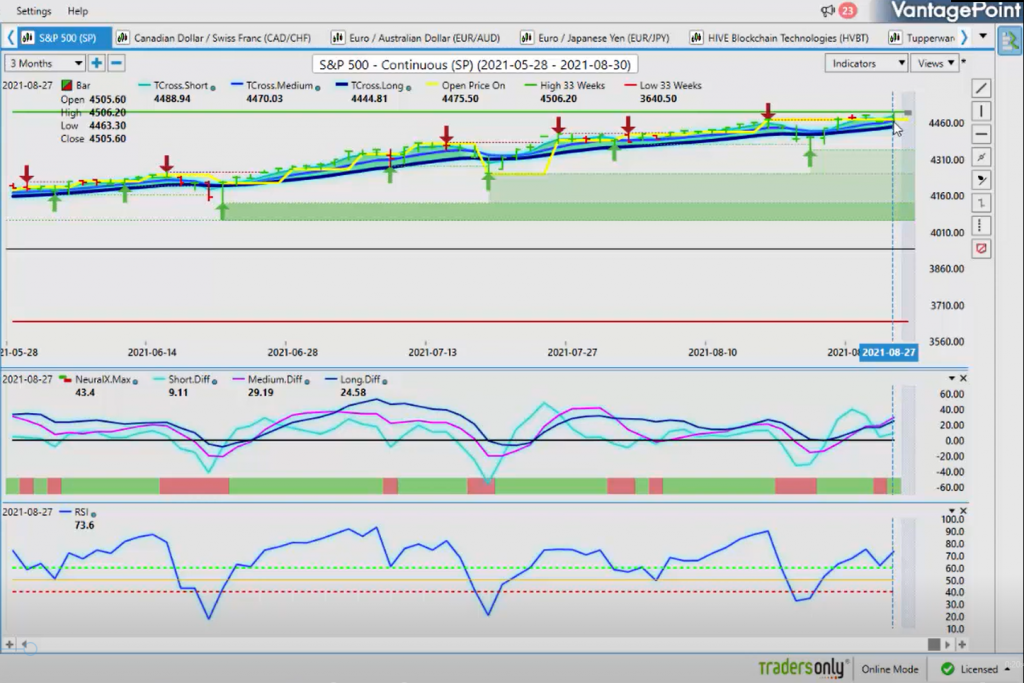1024x683 pixels.
Task: Click the settings dot next to RSI
Action: tap(93, 514)
